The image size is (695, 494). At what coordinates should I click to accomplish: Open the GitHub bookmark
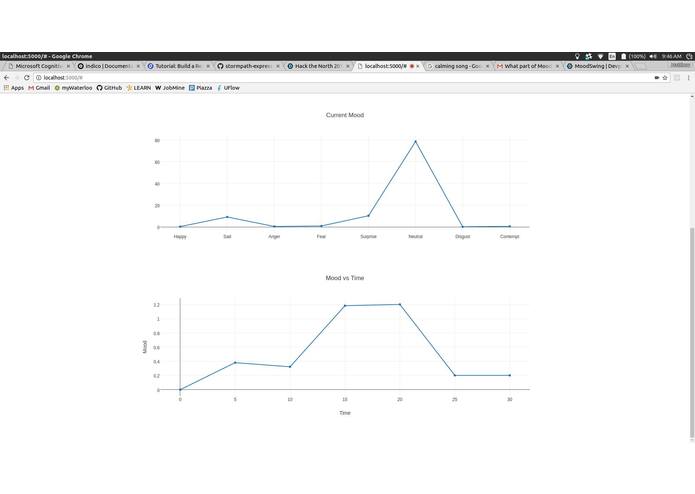click(x=109, y=88)
